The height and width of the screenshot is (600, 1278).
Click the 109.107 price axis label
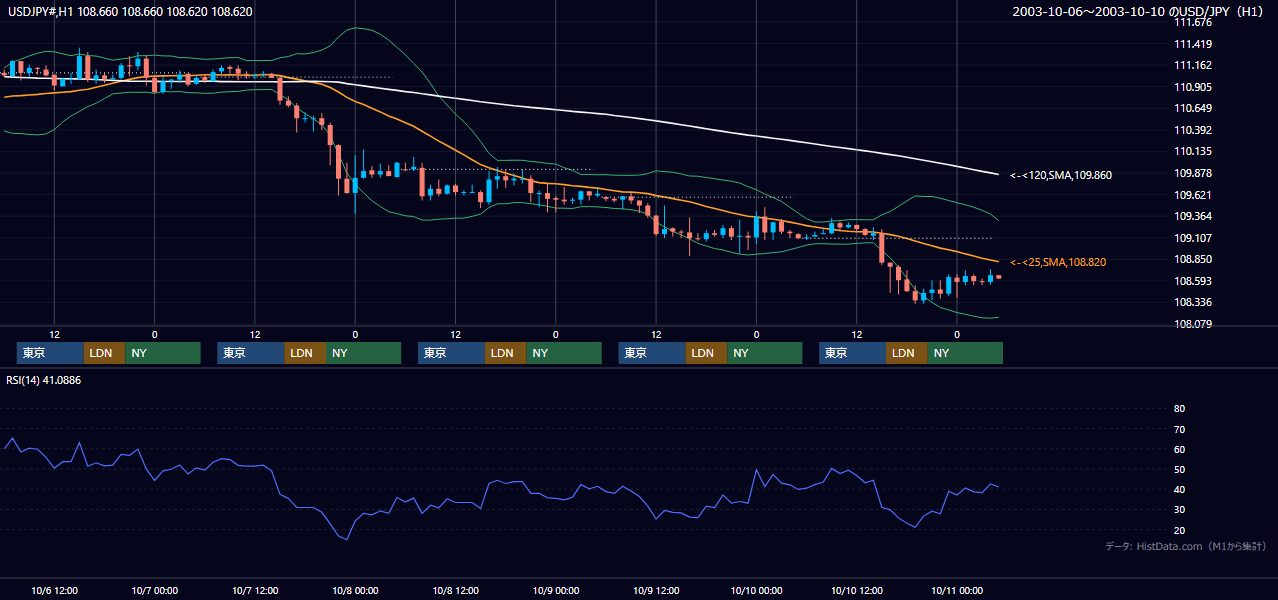[x=1192, y=238]
